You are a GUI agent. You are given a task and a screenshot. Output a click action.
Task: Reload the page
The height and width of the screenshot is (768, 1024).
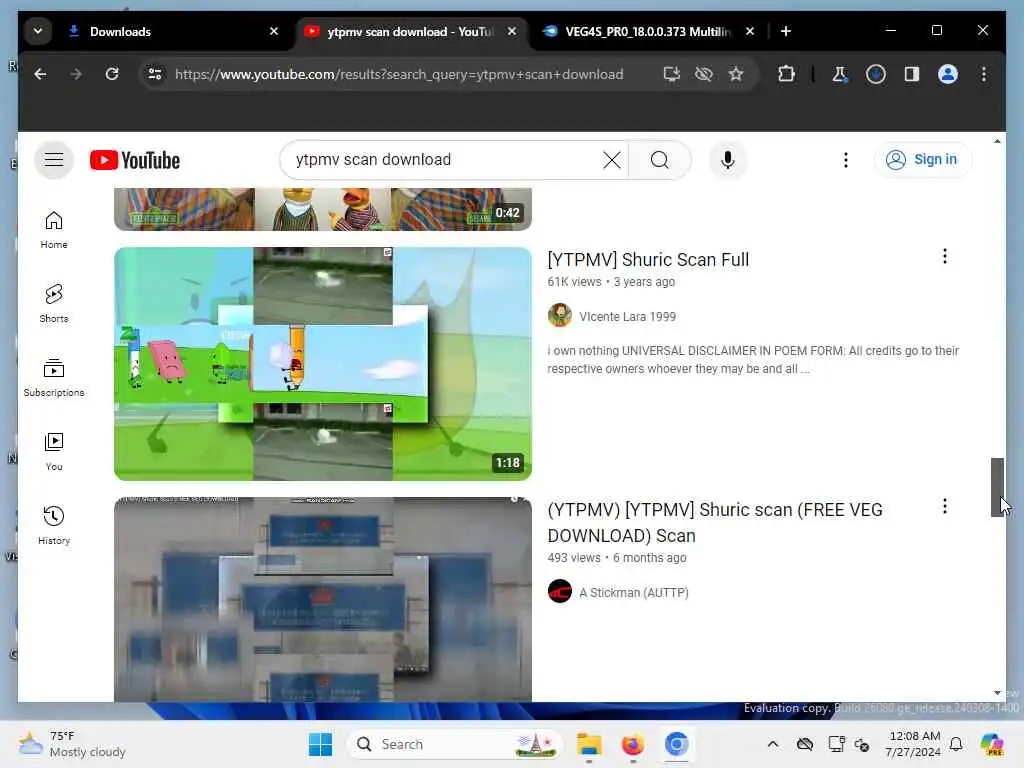point(112,74)
